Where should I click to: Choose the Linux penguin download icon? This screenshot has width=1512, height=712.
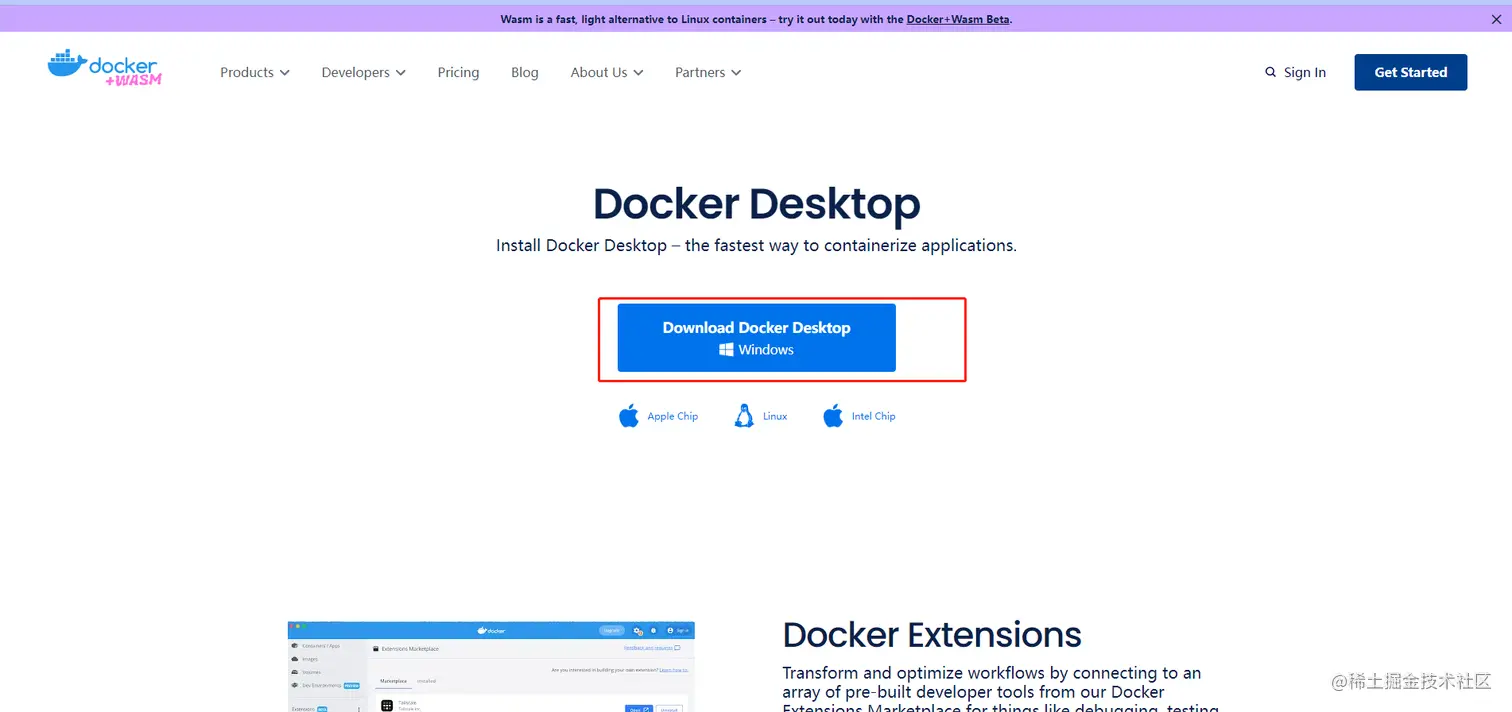tap(744, 416)
